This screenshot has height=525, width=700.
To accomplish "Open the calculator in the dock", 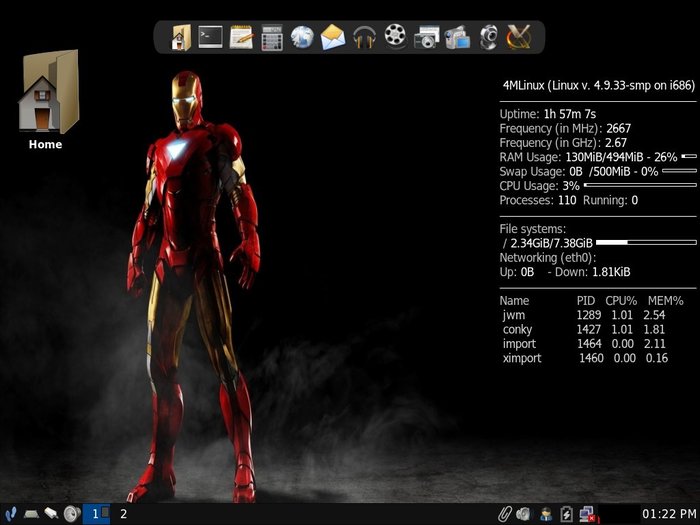I will [x=272, y=38].
